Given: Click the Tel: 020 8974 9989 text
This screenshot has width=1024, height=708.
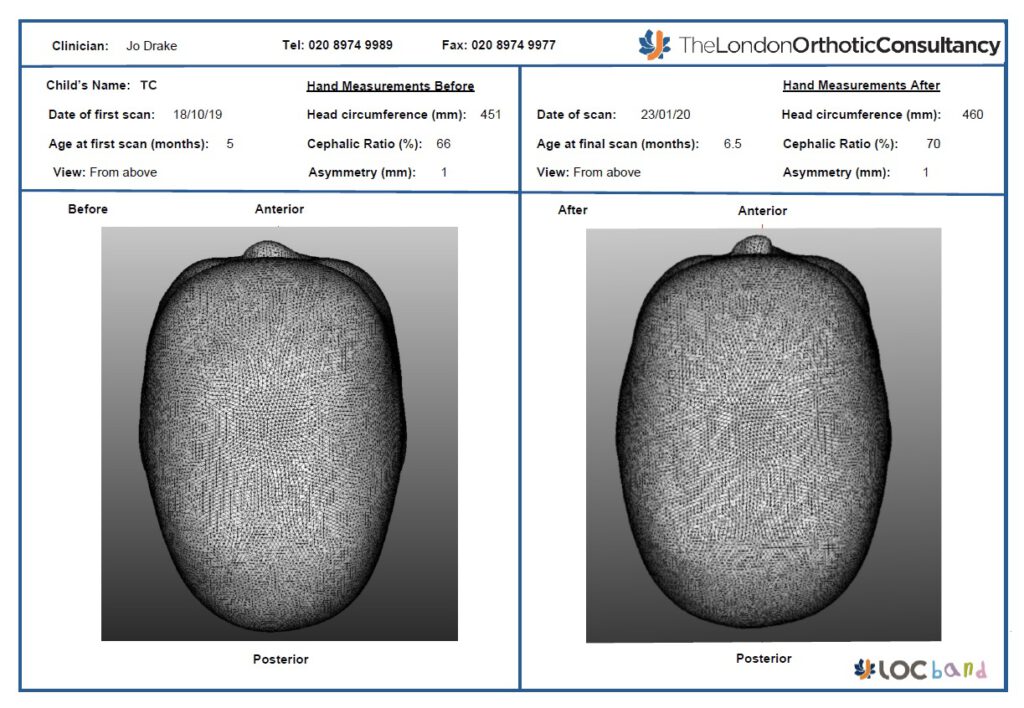Looking at the screenshot, I should (337, 45).
